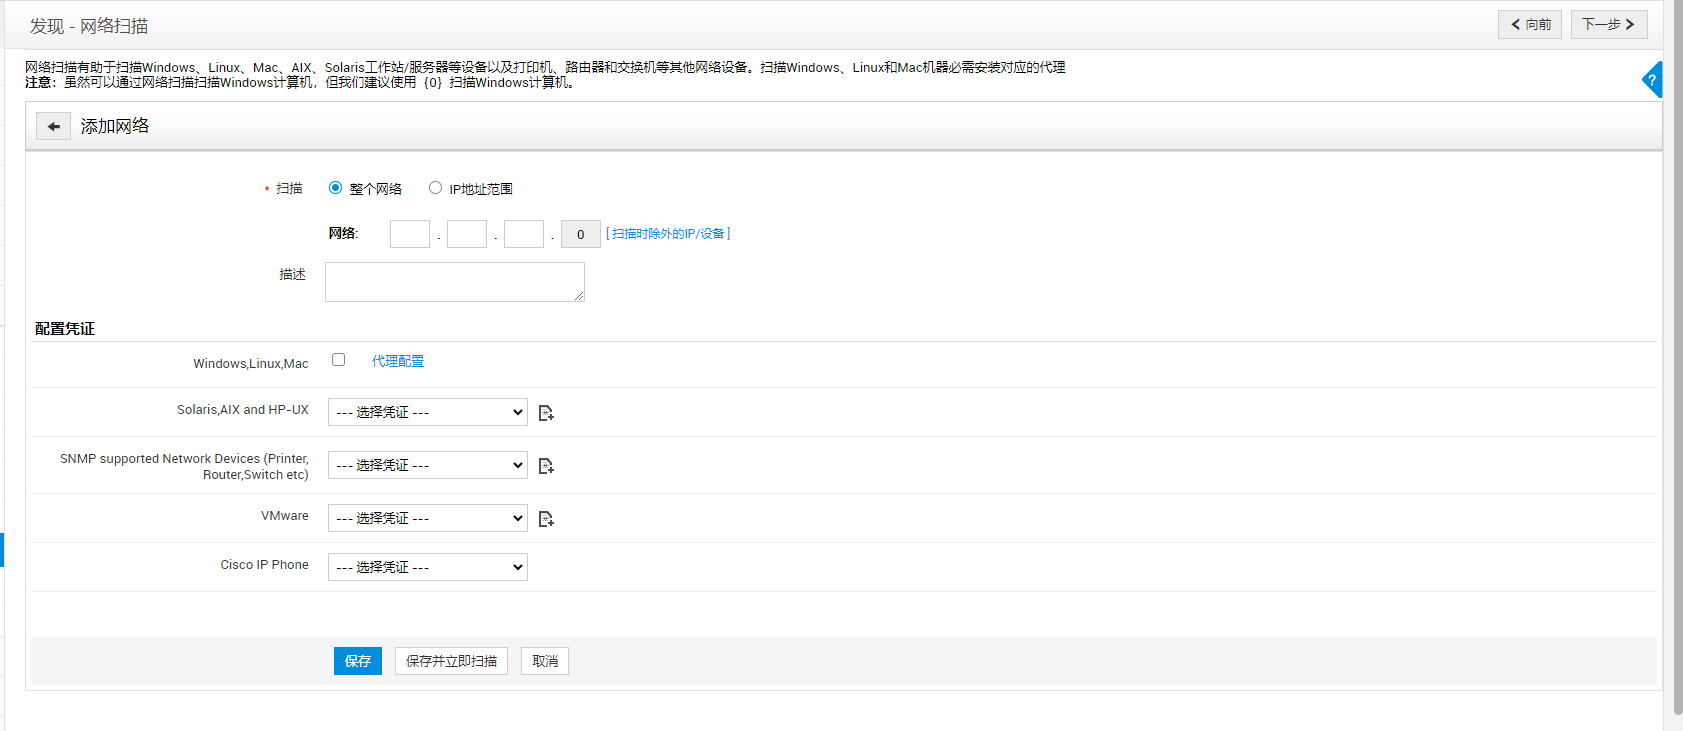Add credential icon next to VMware dropdown

tap(546, 519)
